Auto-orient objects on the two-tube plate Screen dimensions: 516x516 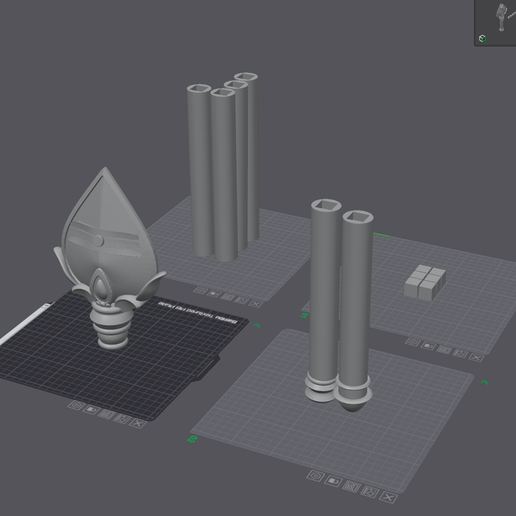[x=370, y=492]
